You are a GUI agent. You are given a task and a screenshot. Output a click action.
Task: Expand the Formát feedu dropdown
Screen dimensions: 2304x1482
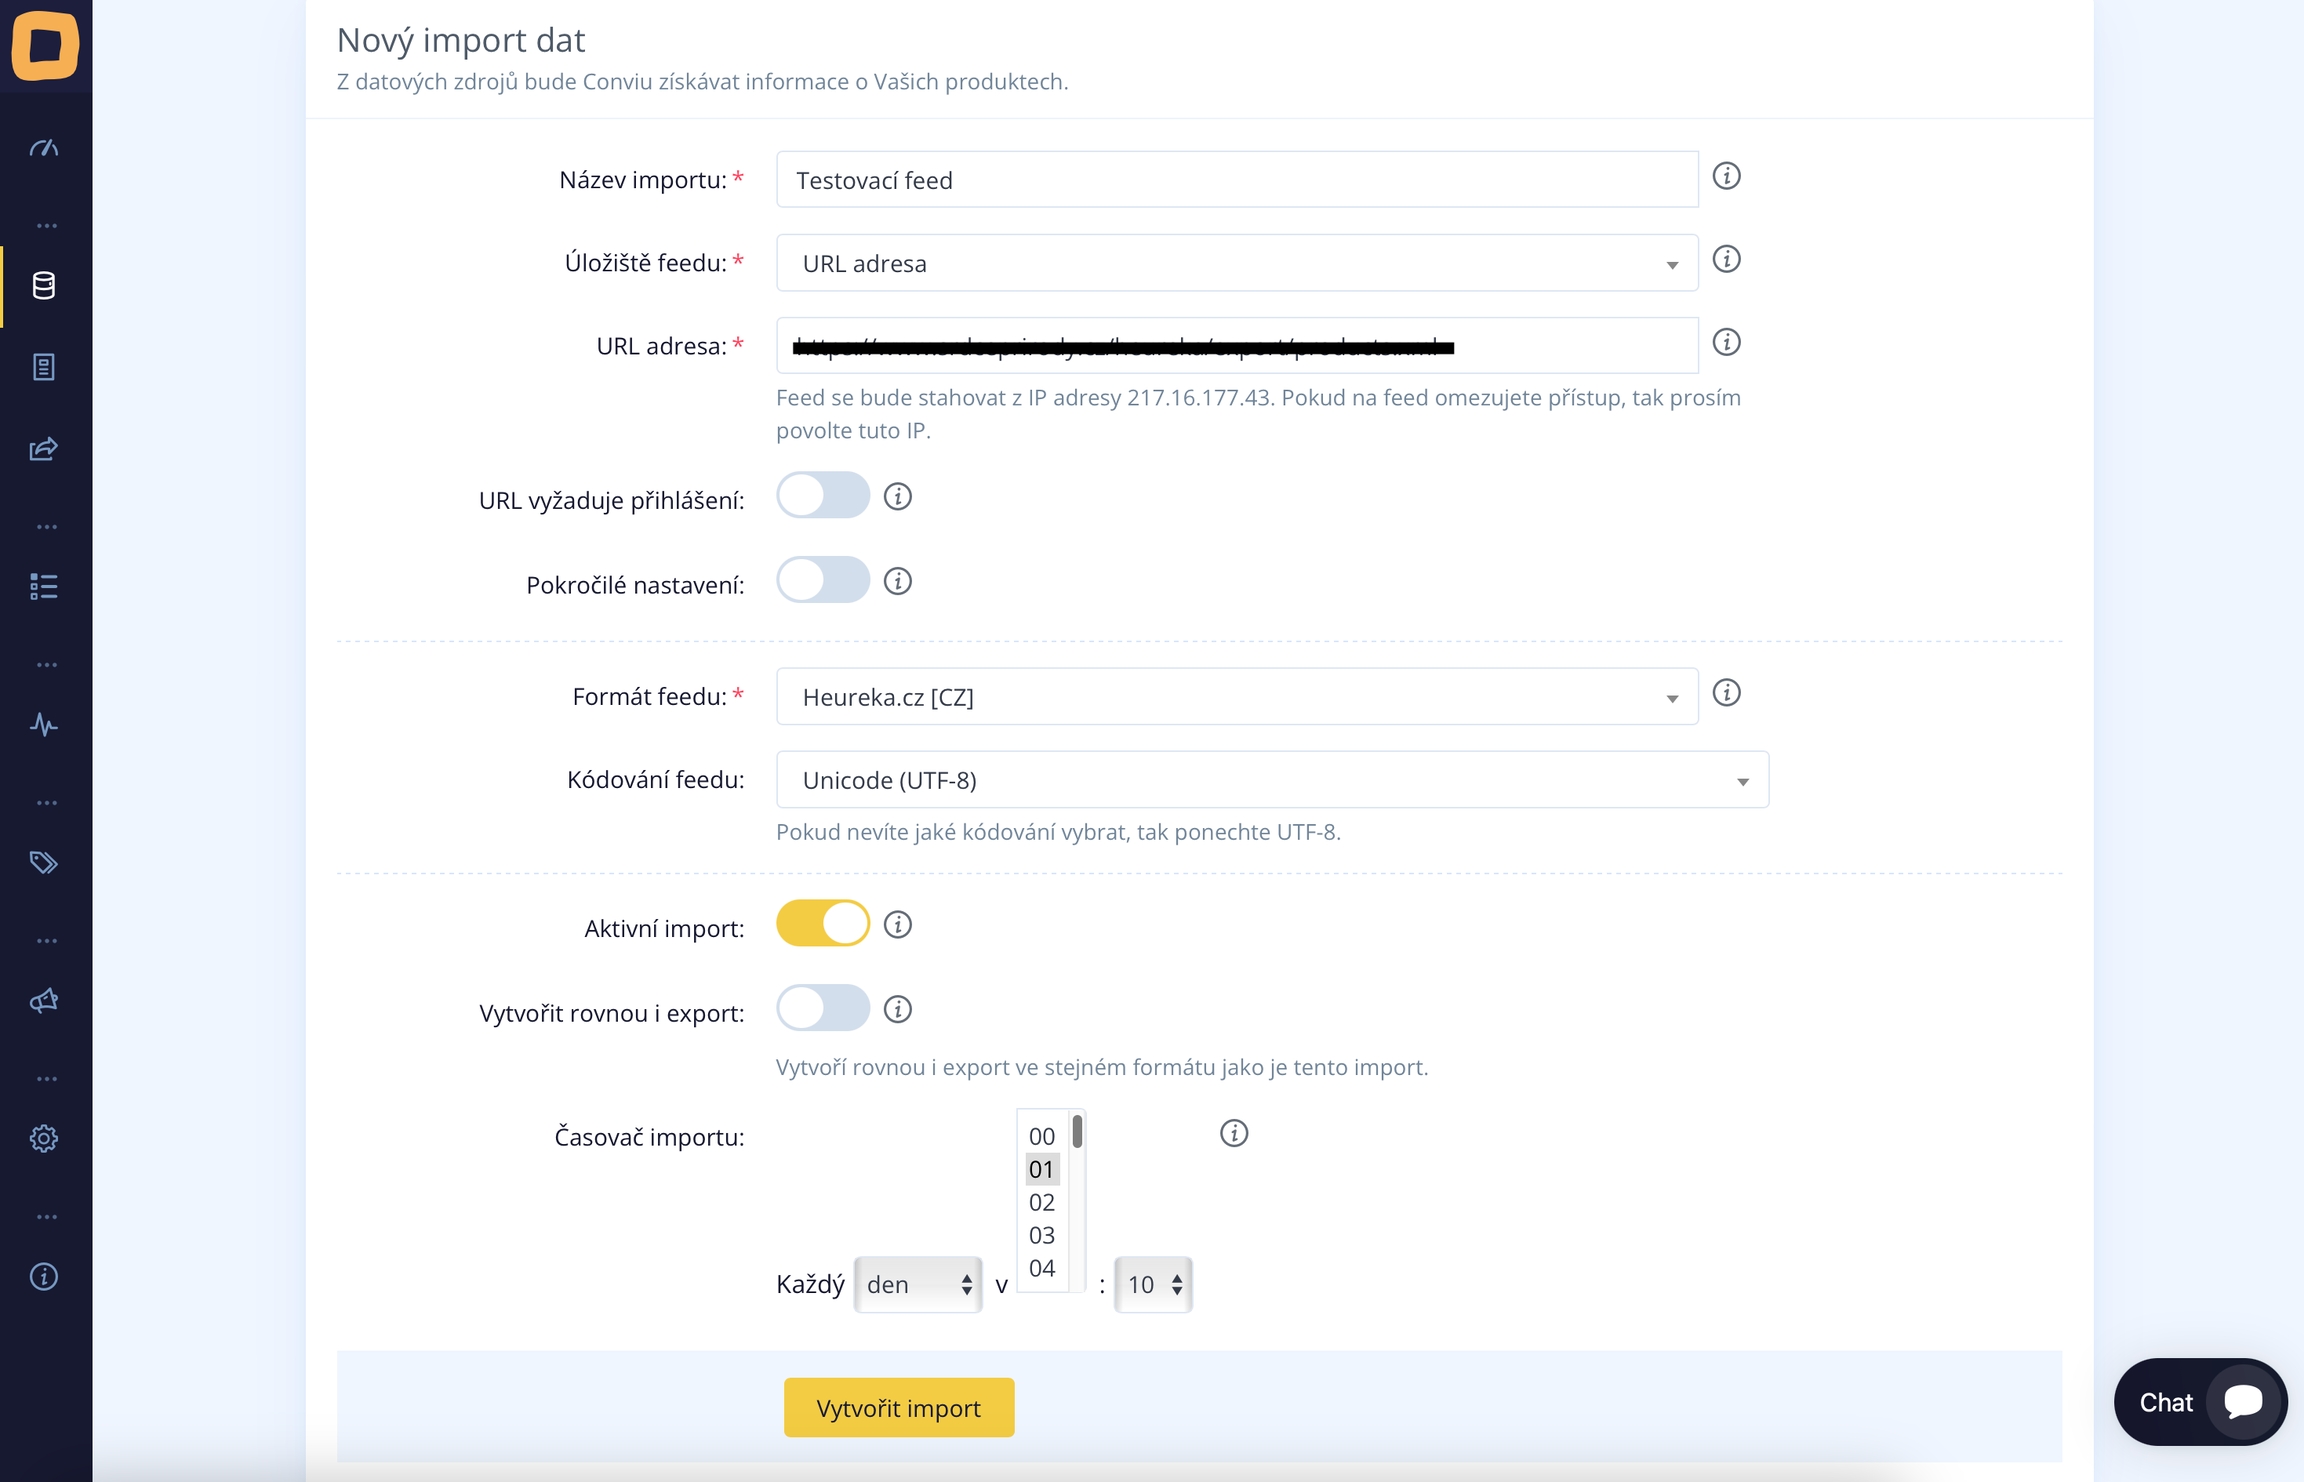[x=1236, y=697]
